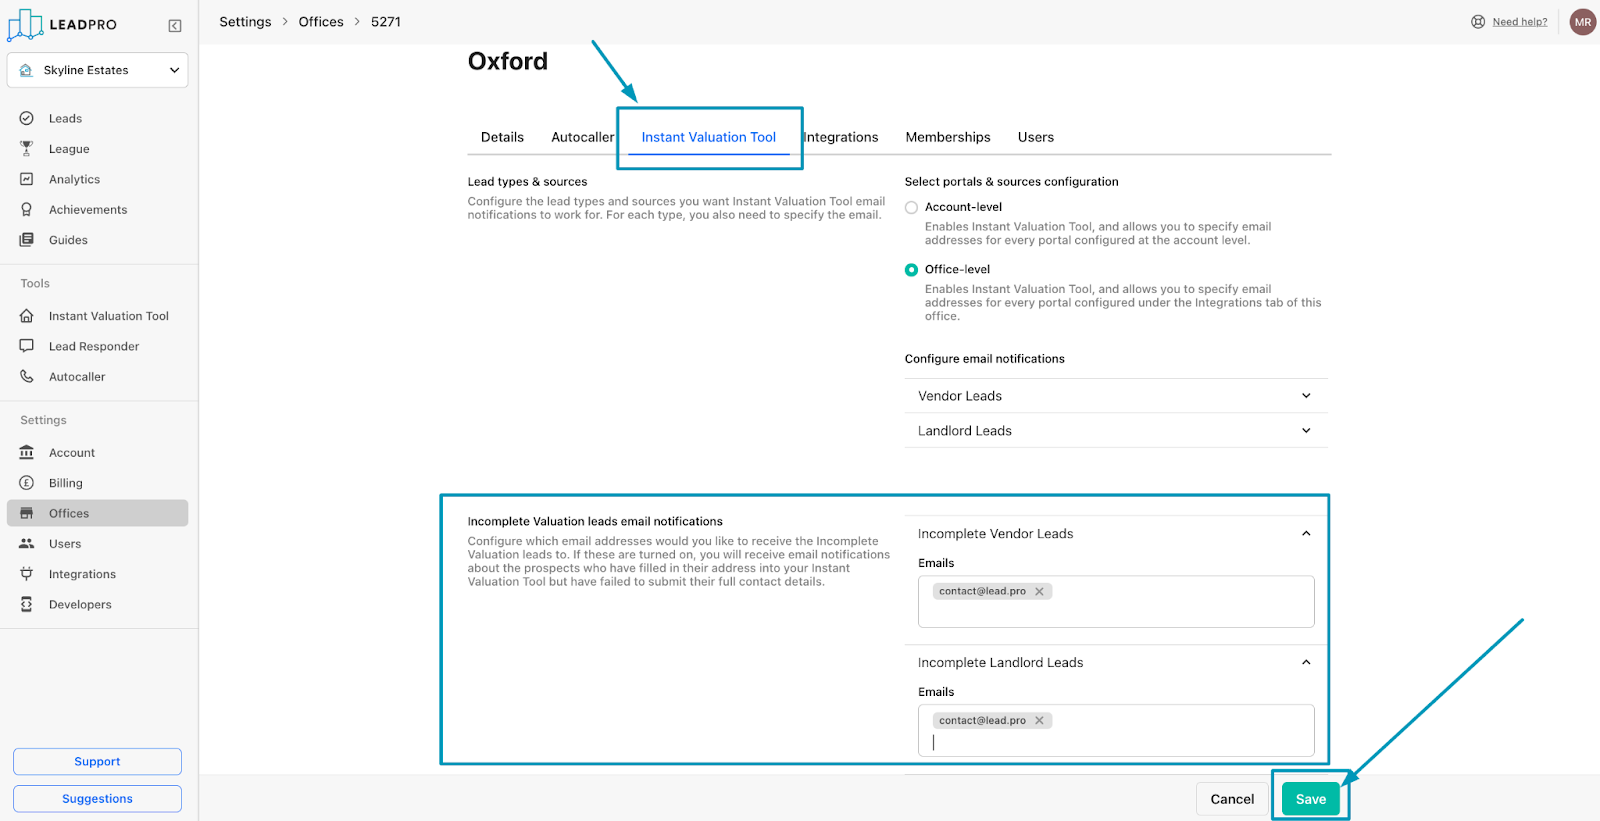Screen dimensions: 1600x821
Task: Collapse the Incomplete Vendor Leads section
Action: coord(1306,534)
